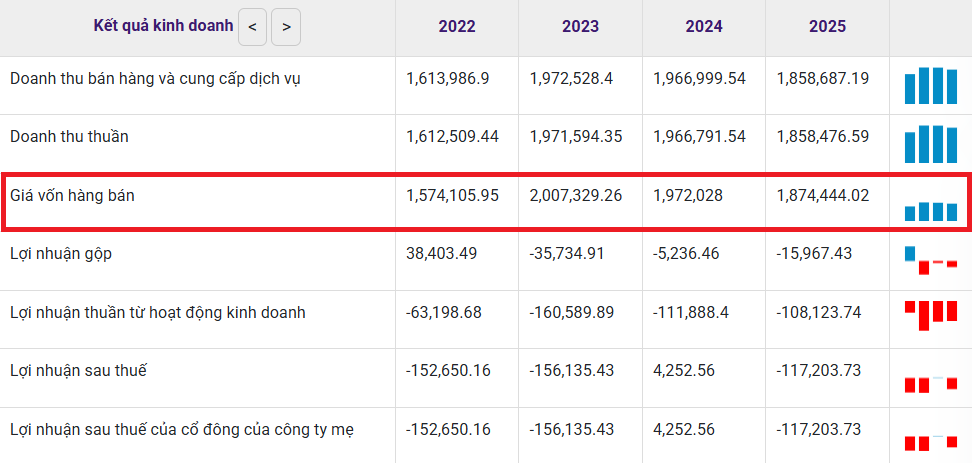972x463 pixels.
Task: Click the Lợi nhuận gộp mini chart
Action: click(x=930, y=259)
